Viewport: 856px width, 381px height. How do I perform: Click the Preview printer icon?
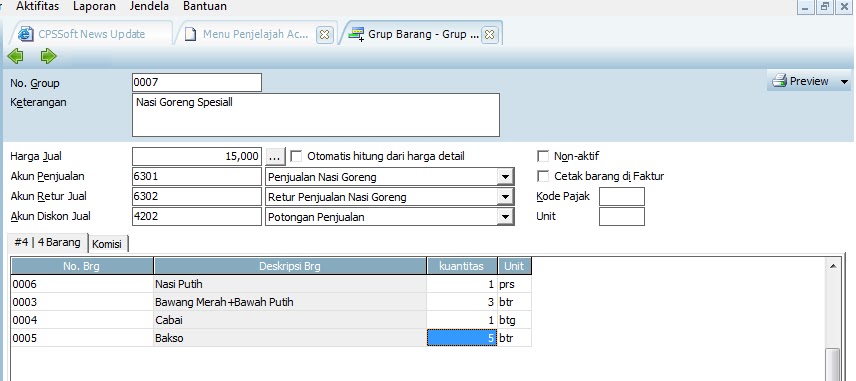779,81
